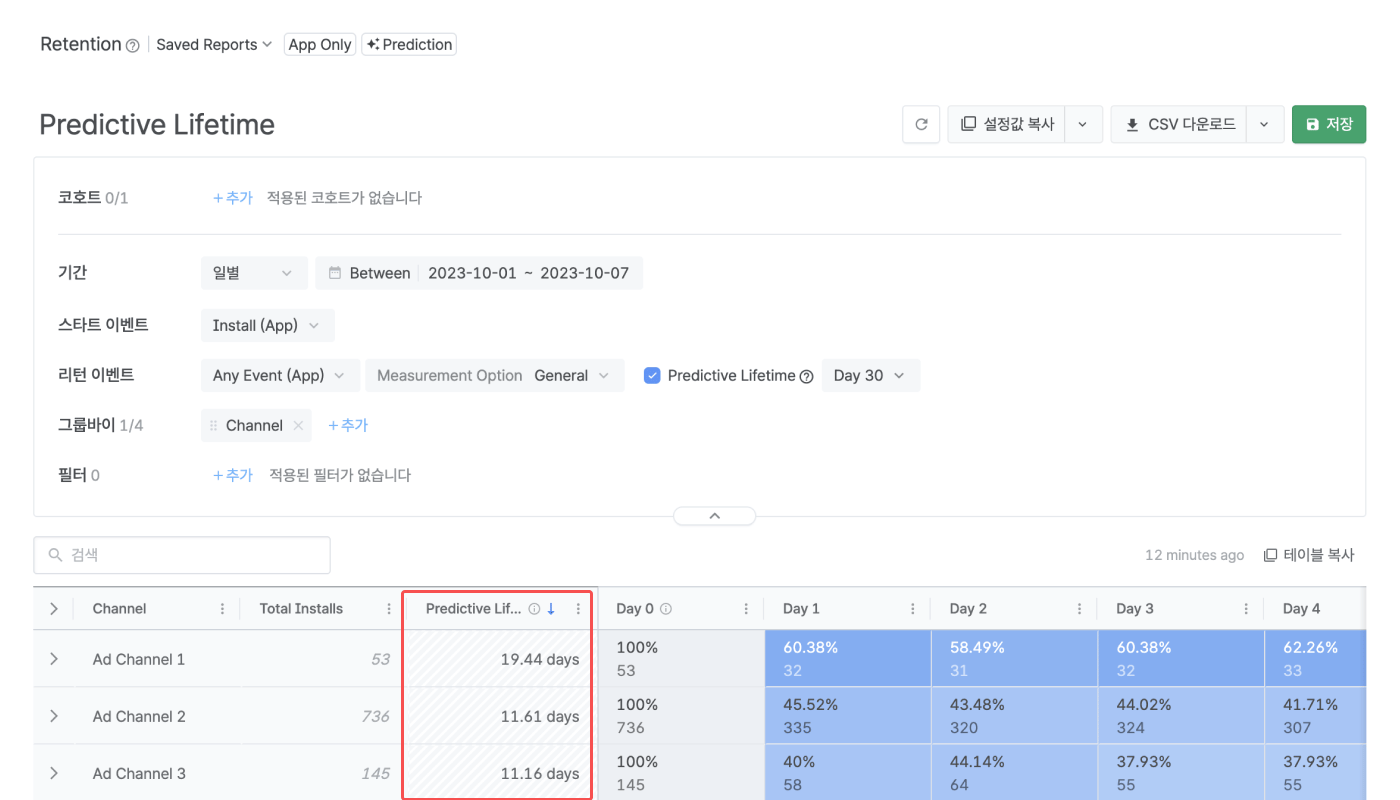Click the 테이블 복사 copy table button
The image size is (1400, 800).
1309,555
